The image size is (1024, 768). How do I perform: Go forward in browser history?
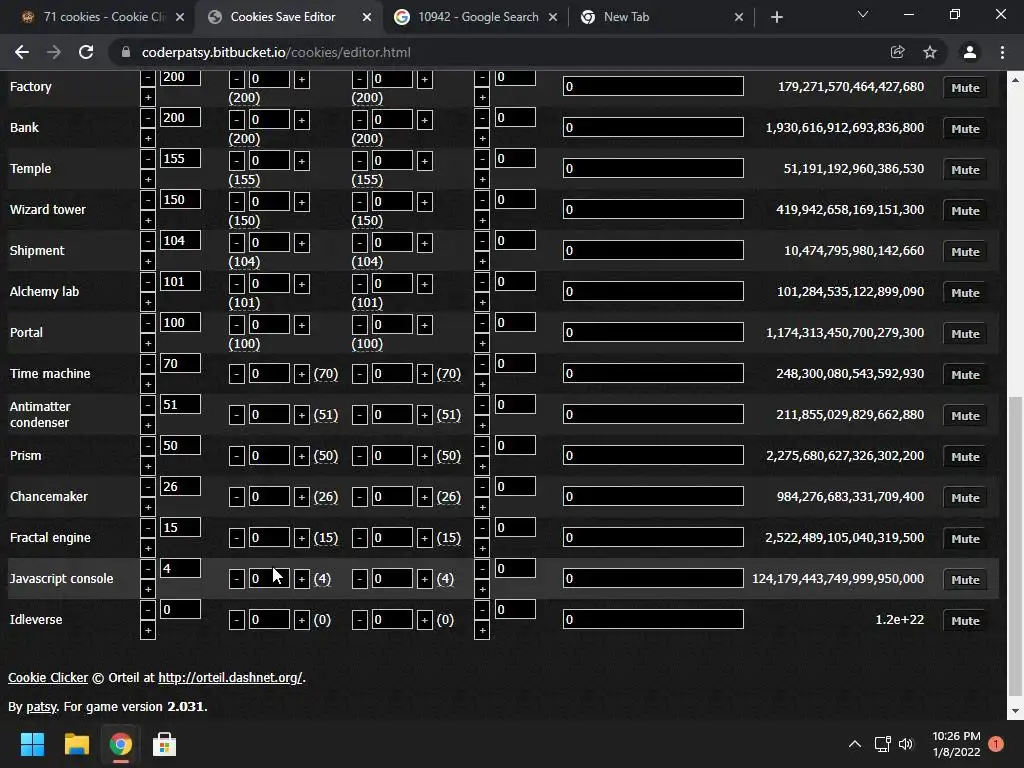click(54, 52)
